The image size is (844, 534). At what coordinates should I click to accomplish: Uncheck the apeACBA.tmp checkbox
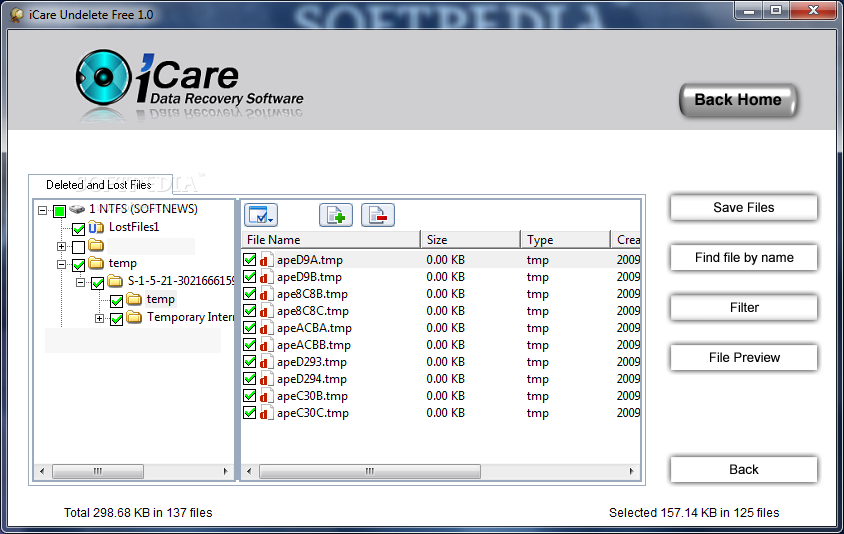point(249,328)
